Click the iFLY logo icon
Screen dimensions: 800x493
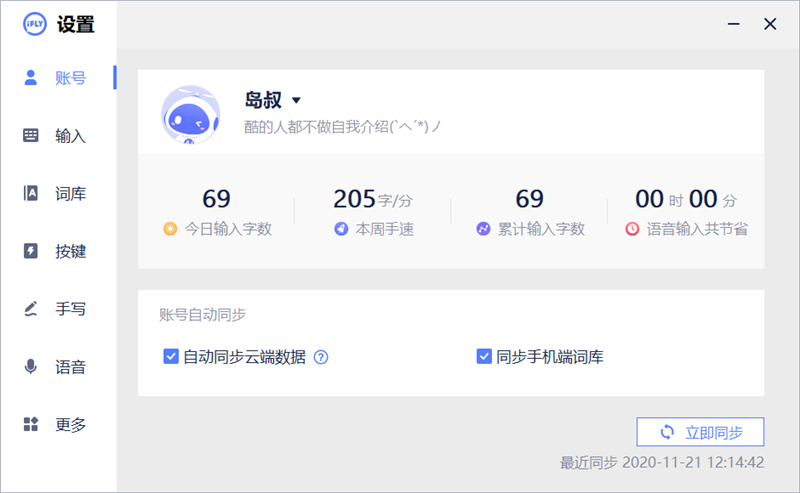click(34, 25)
